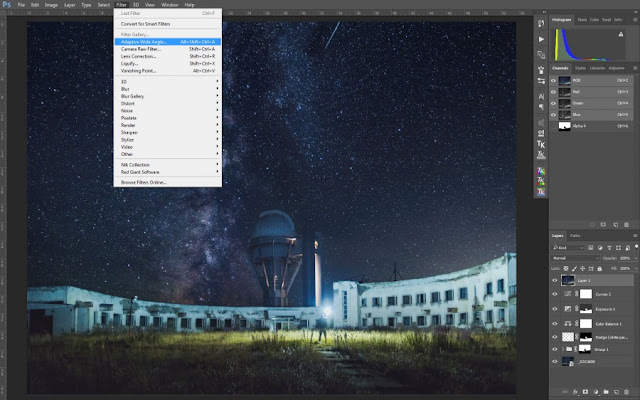Open the Sharpen submenu
Viewport: 640px width, 400px height.
168,133
